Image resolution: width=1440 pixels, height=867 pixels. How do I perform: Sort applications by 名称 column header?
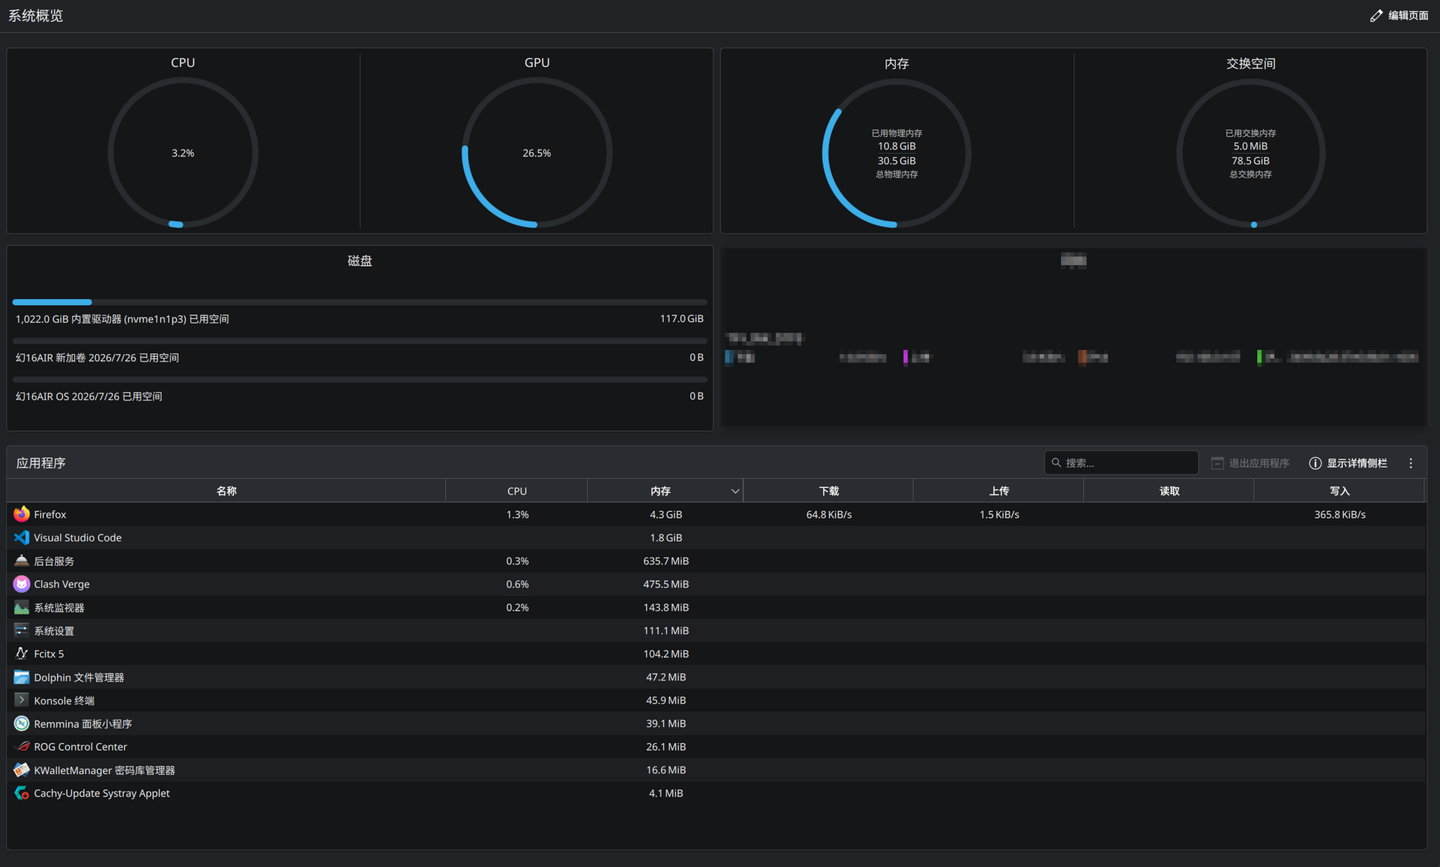(226, 491)
